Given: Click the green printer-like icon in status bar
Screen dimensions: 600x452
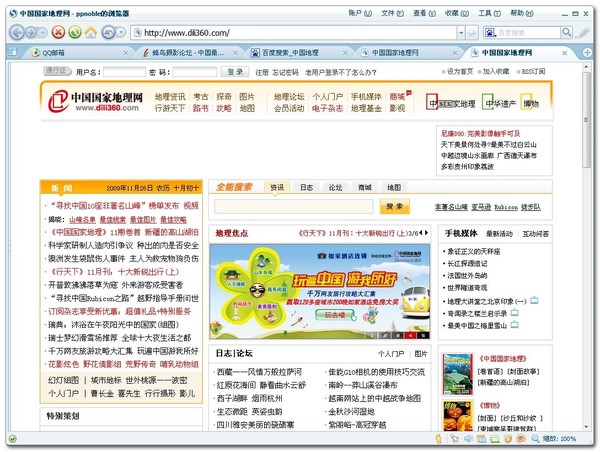Looking at the screenshot, I should coord(494,439).
